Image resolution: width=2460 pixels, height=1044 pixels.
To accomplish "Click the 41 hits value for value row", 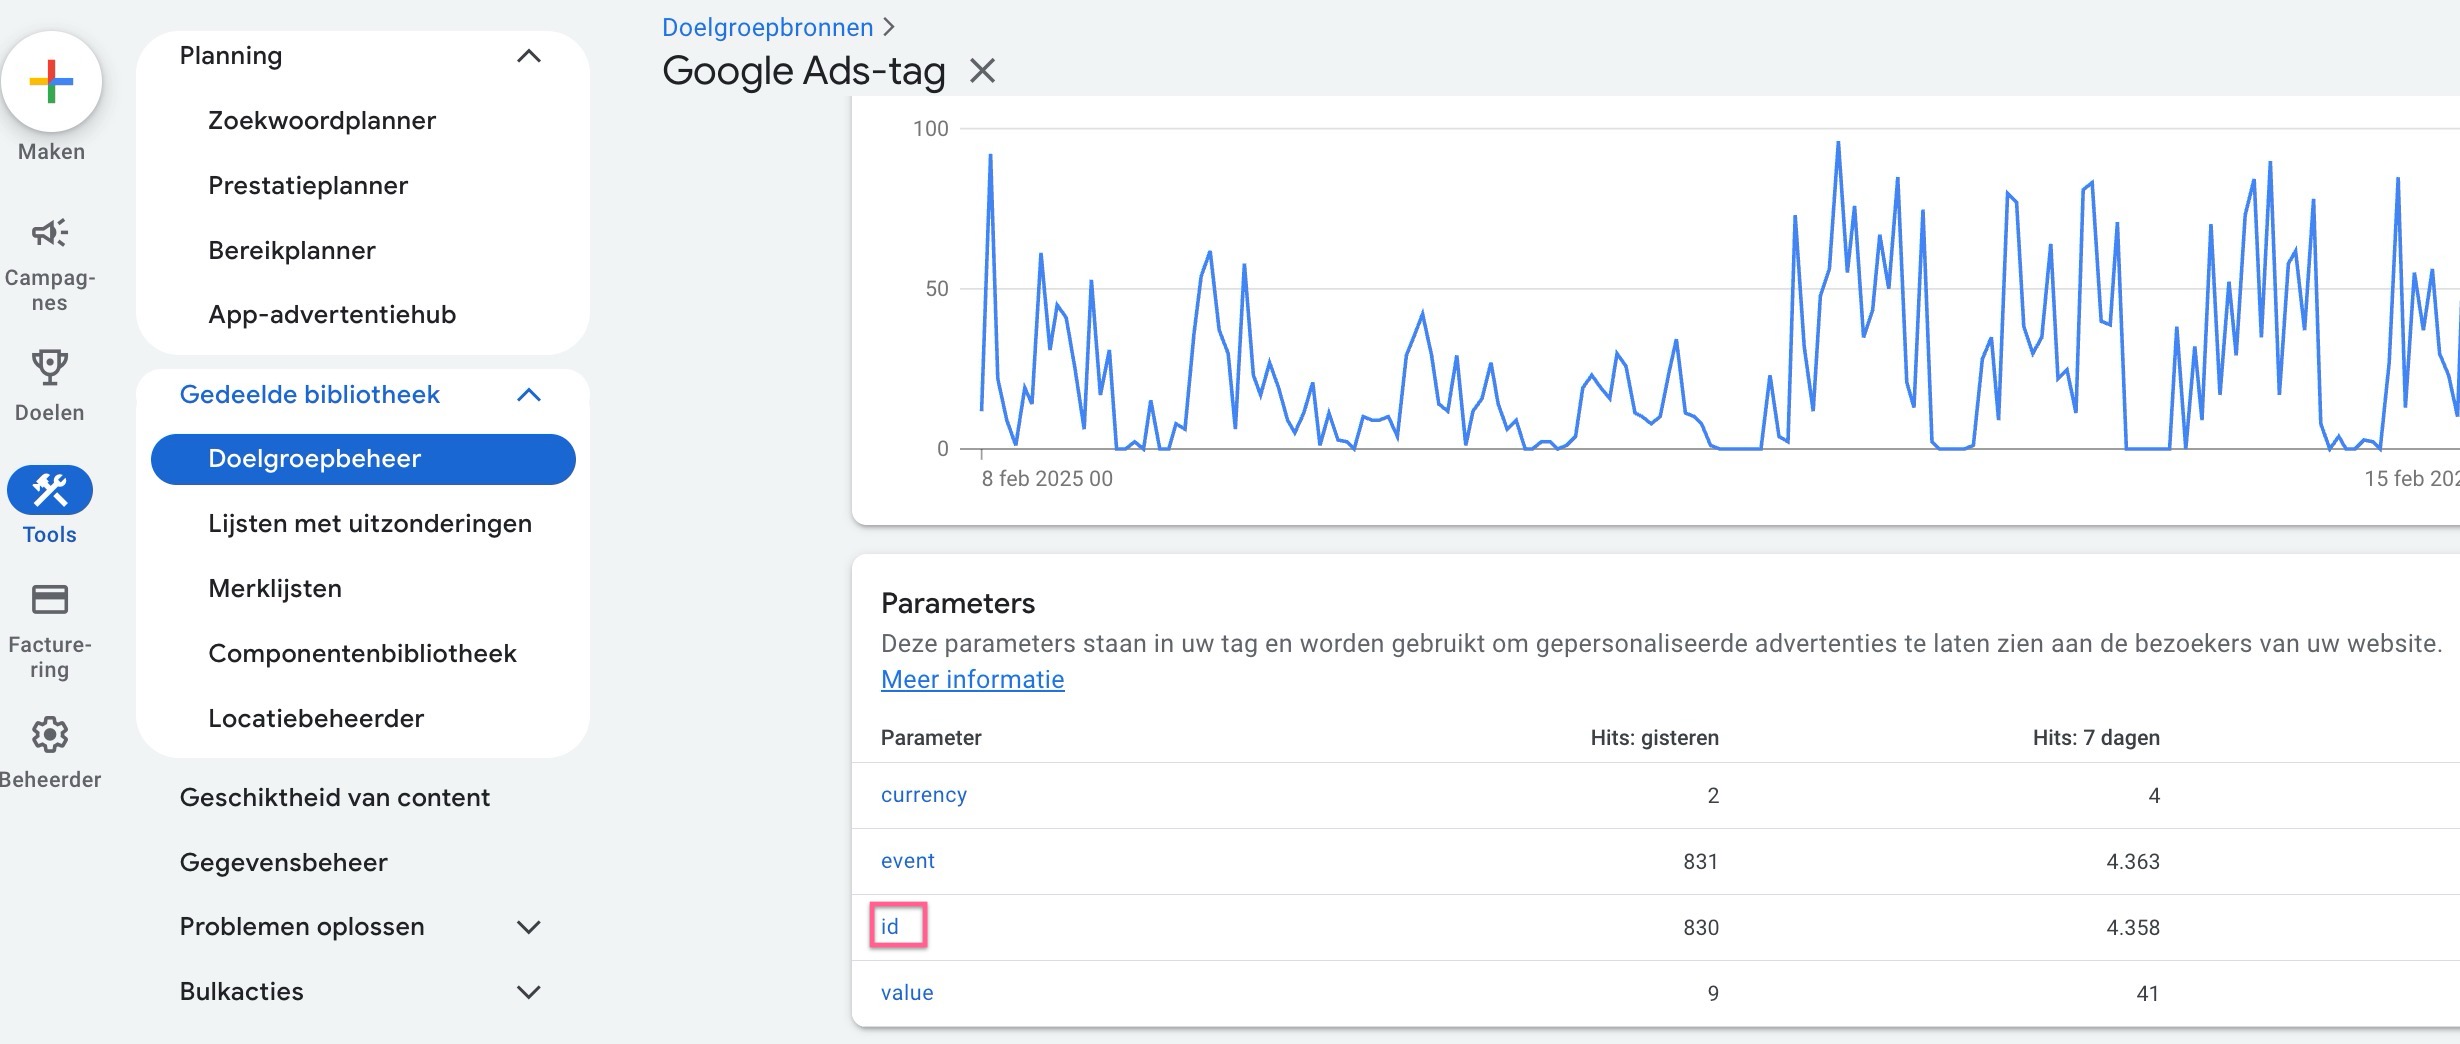I will coord(2147,994).
